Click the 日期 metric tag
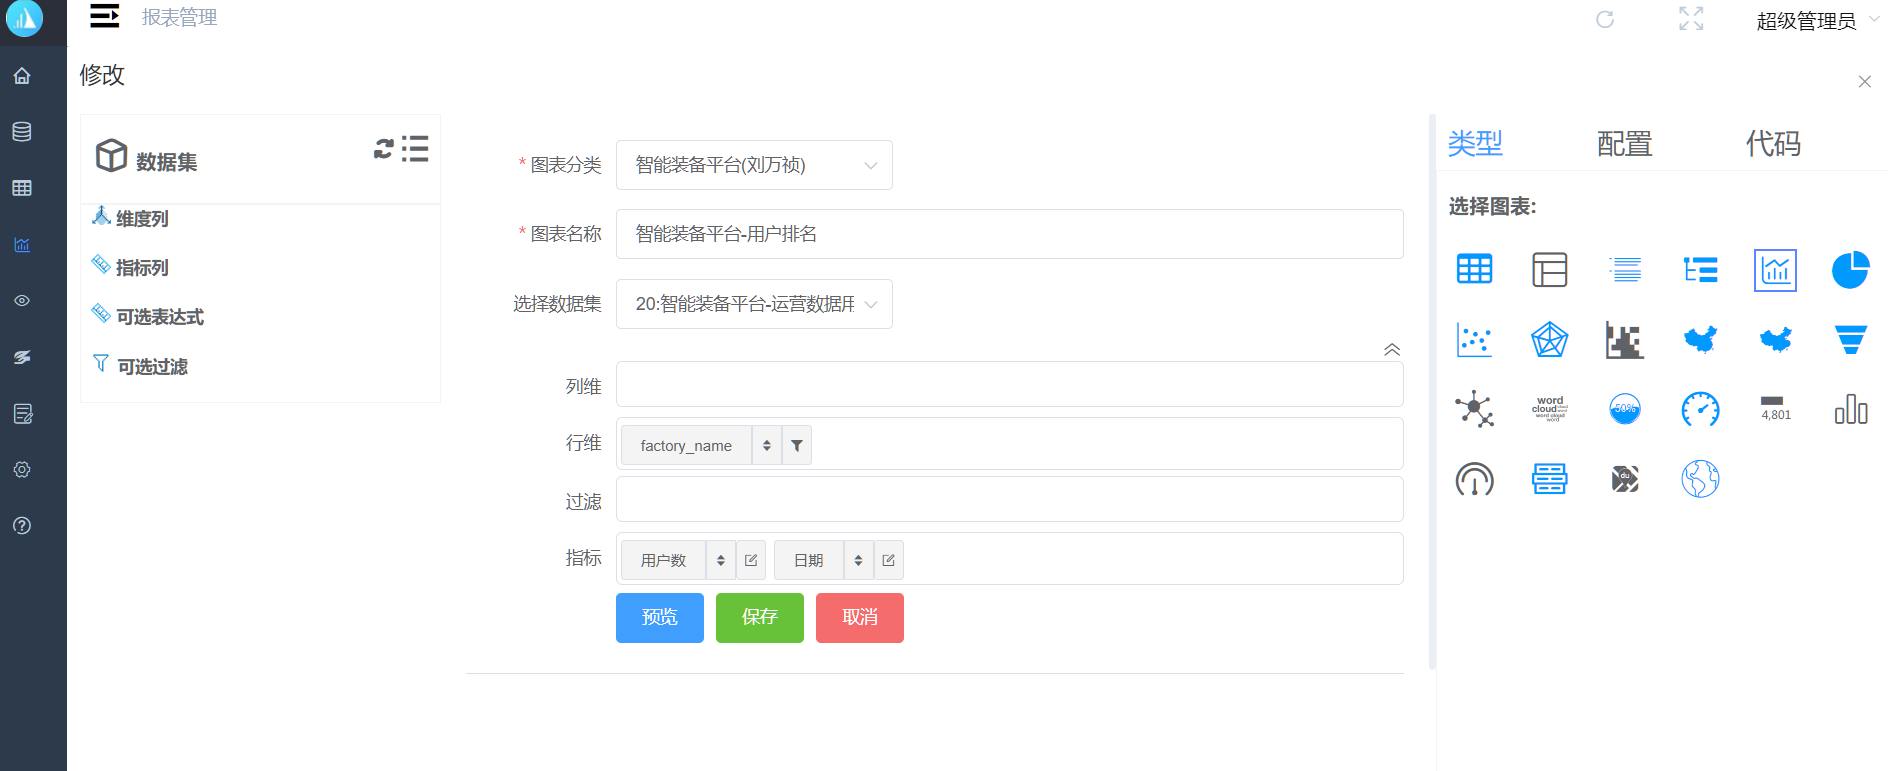The image size is (1890, 771). 809,560
